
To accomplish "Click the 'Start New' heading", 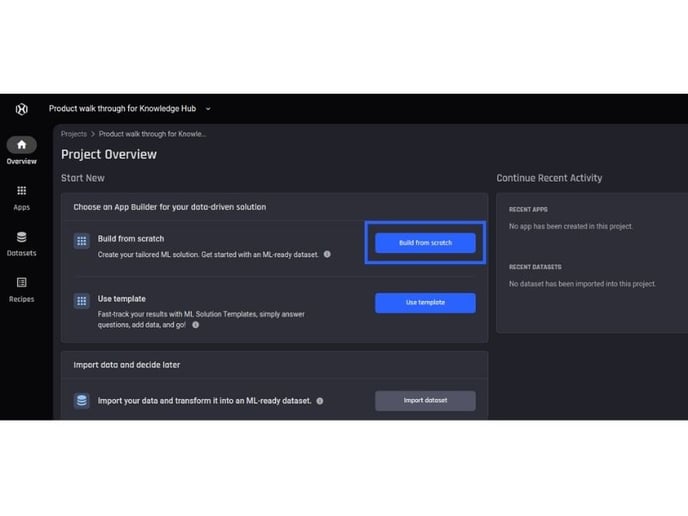I will [x=83, y=178].
